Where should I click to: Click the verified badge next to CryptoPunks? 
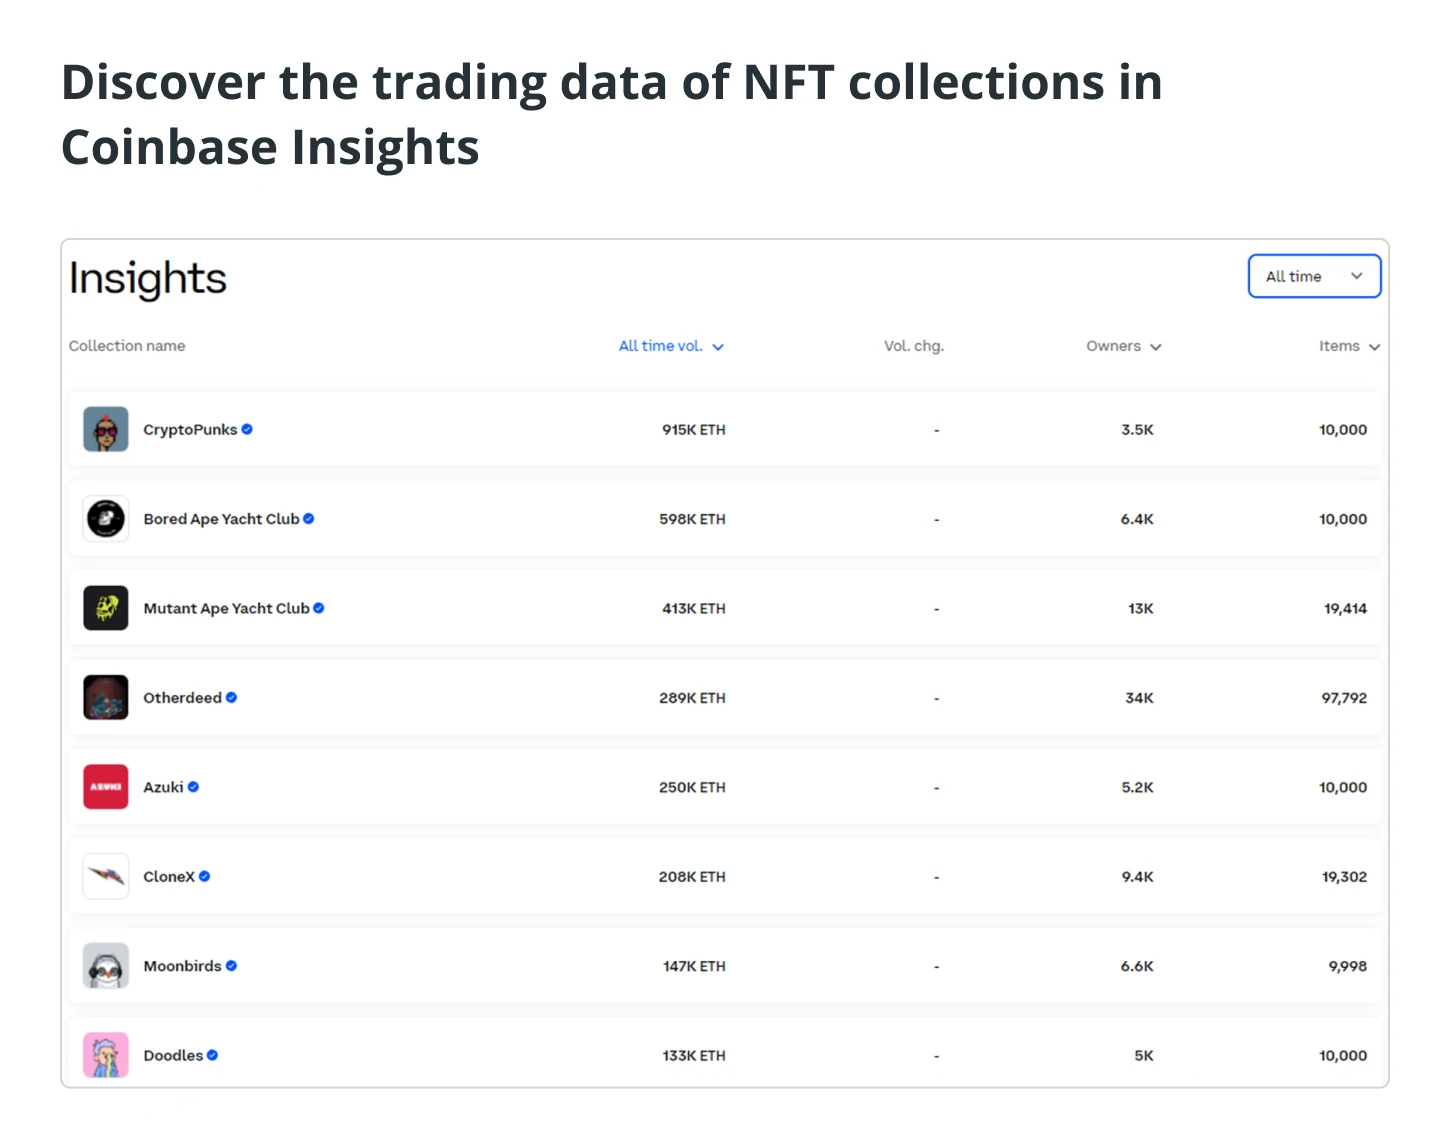[x=247, y=429]
